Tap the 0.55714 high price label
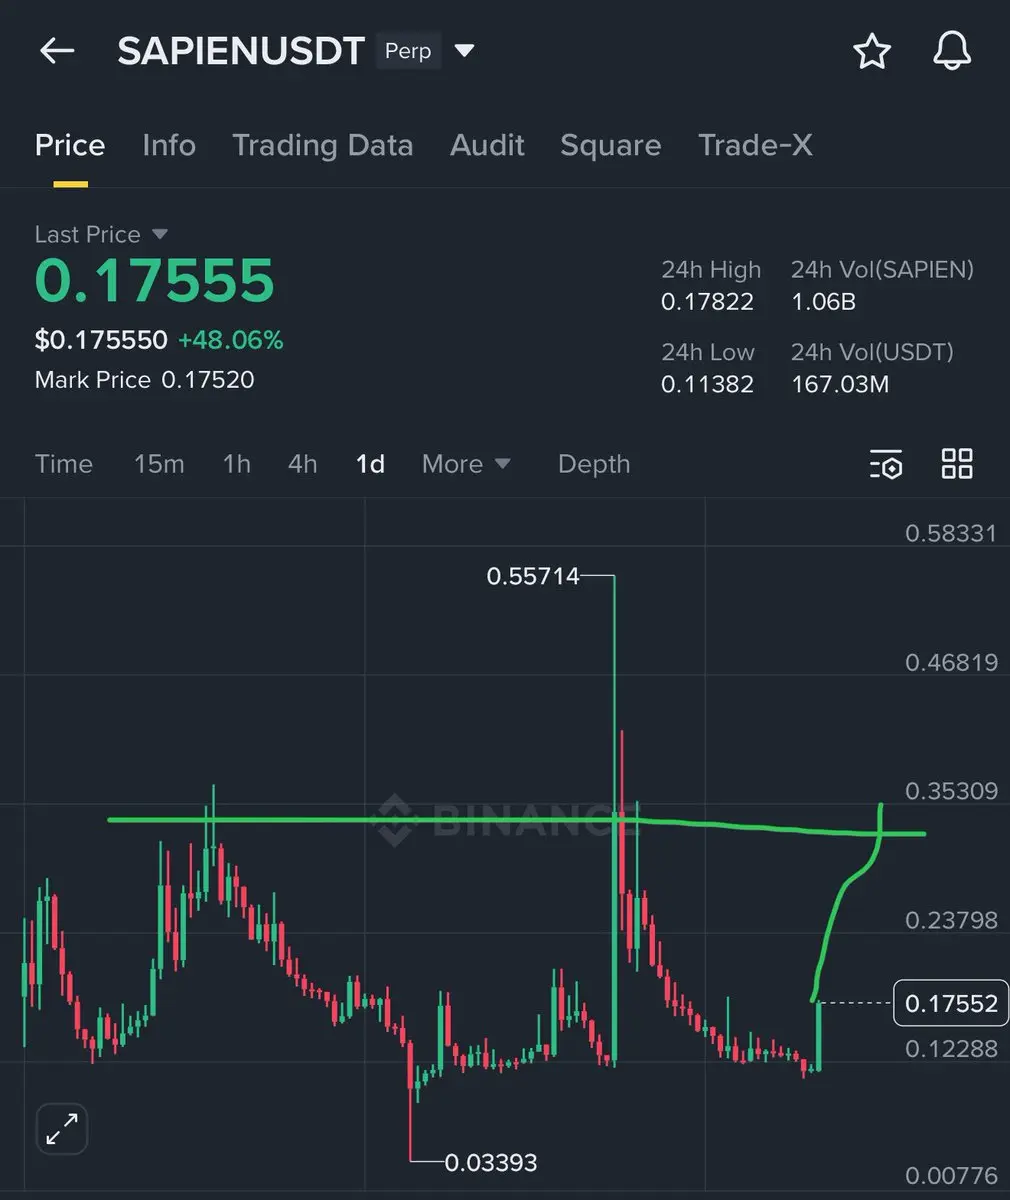The width and height of the screenshot is (1010, 1200). point(533,576)
